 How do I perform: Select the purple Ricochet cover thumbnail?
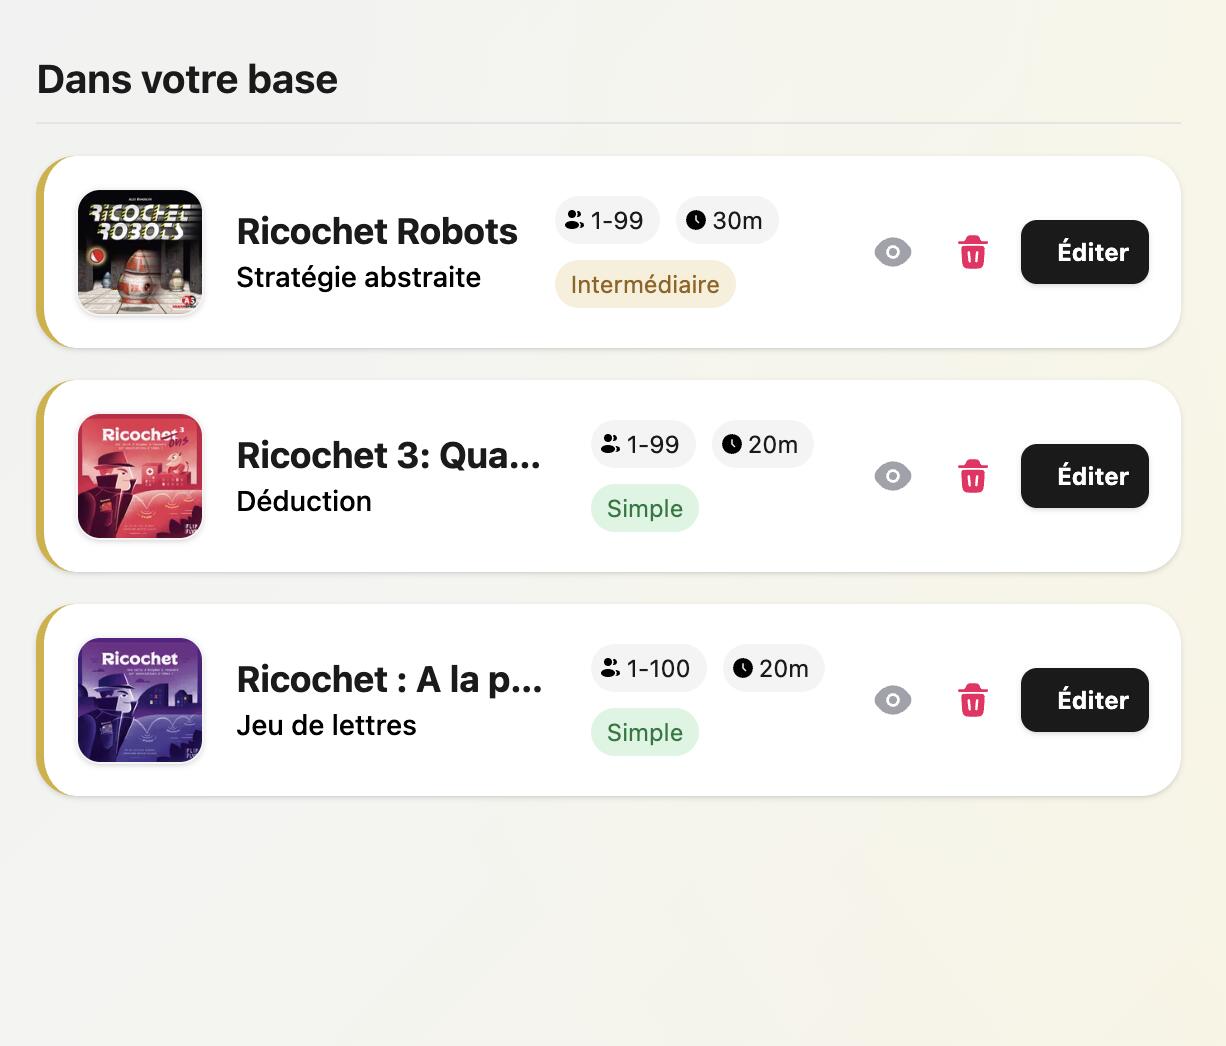[x=140, y=700]
